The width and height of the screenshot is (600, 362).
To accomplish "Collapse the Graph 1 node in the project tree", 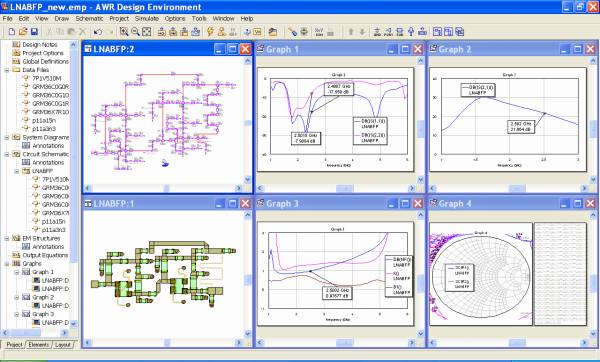I will [x=16, y=272].
